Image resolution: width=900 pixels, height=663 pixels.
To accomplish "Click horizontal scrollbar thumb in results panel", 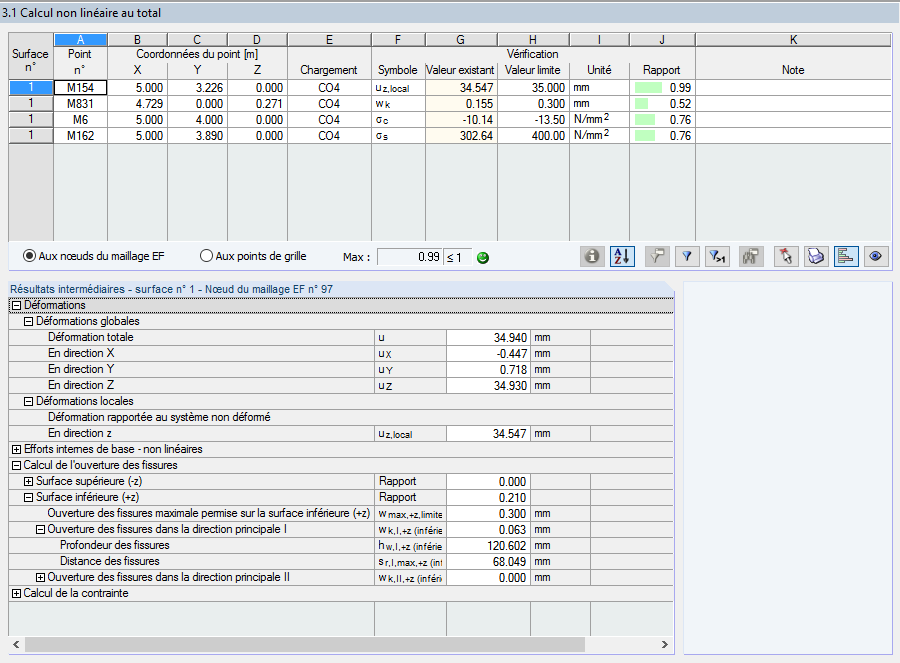I will coord(304,645).
